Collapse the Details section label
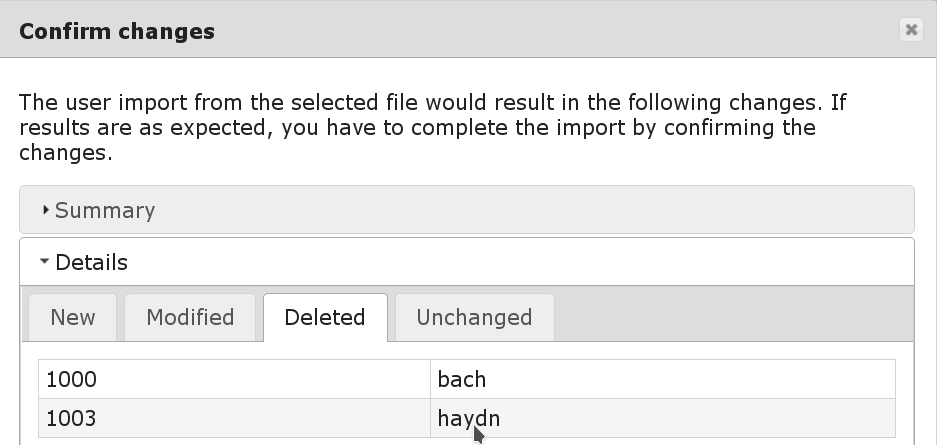Viewport: 937px width, 445px height. 91,262
